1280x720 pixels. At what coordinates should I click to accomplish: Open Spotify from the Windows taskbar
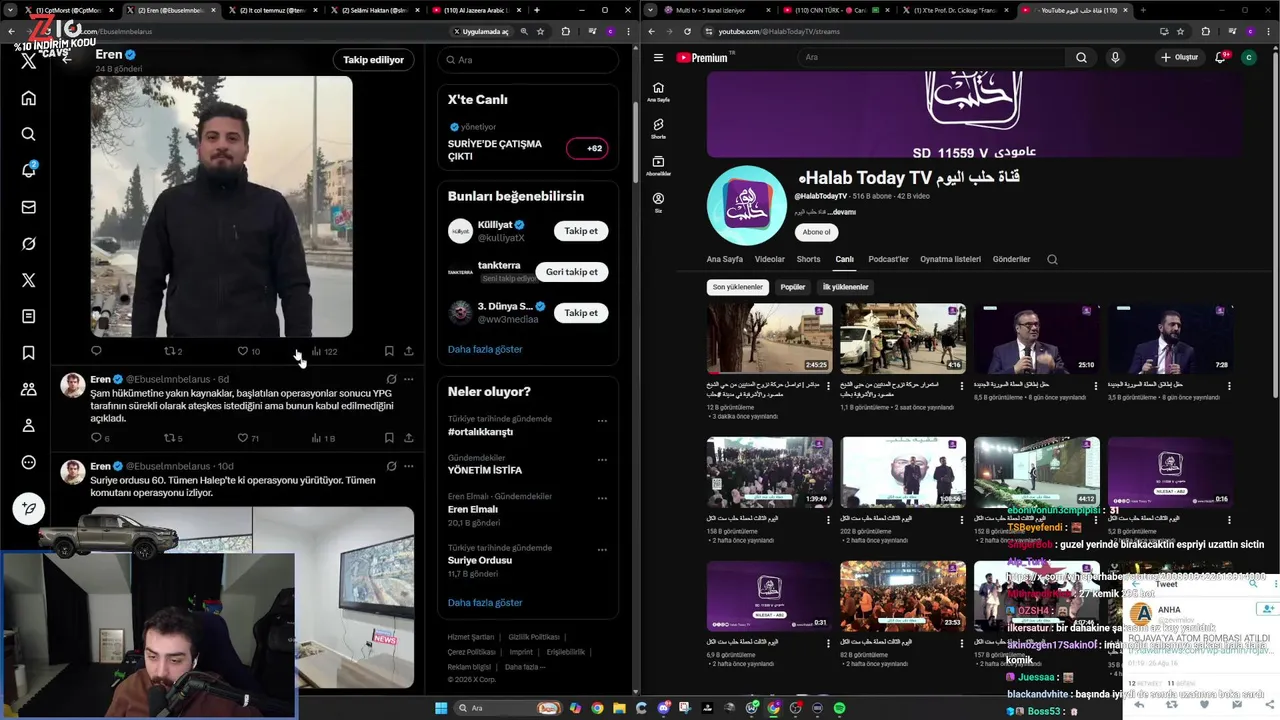point(839,708)
